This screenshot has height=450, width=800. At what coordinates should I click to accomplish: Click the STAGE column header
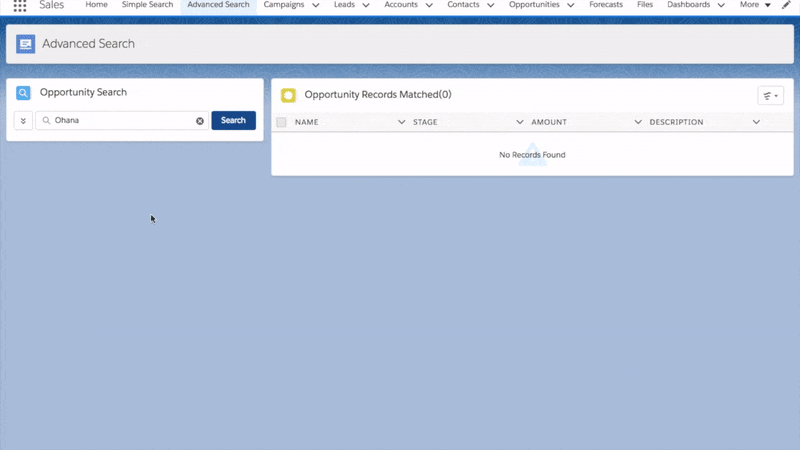coord(425,122)
